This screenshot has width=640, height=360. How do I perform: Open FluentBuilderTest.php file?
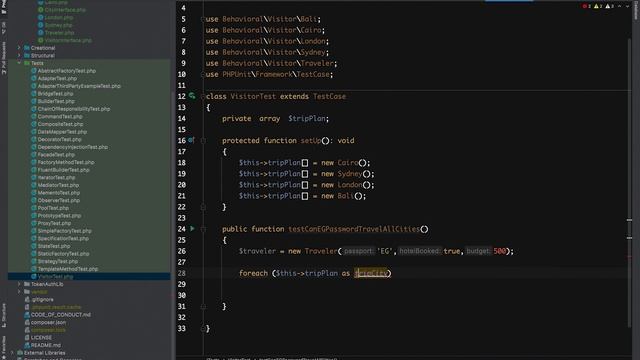(64, 170)
